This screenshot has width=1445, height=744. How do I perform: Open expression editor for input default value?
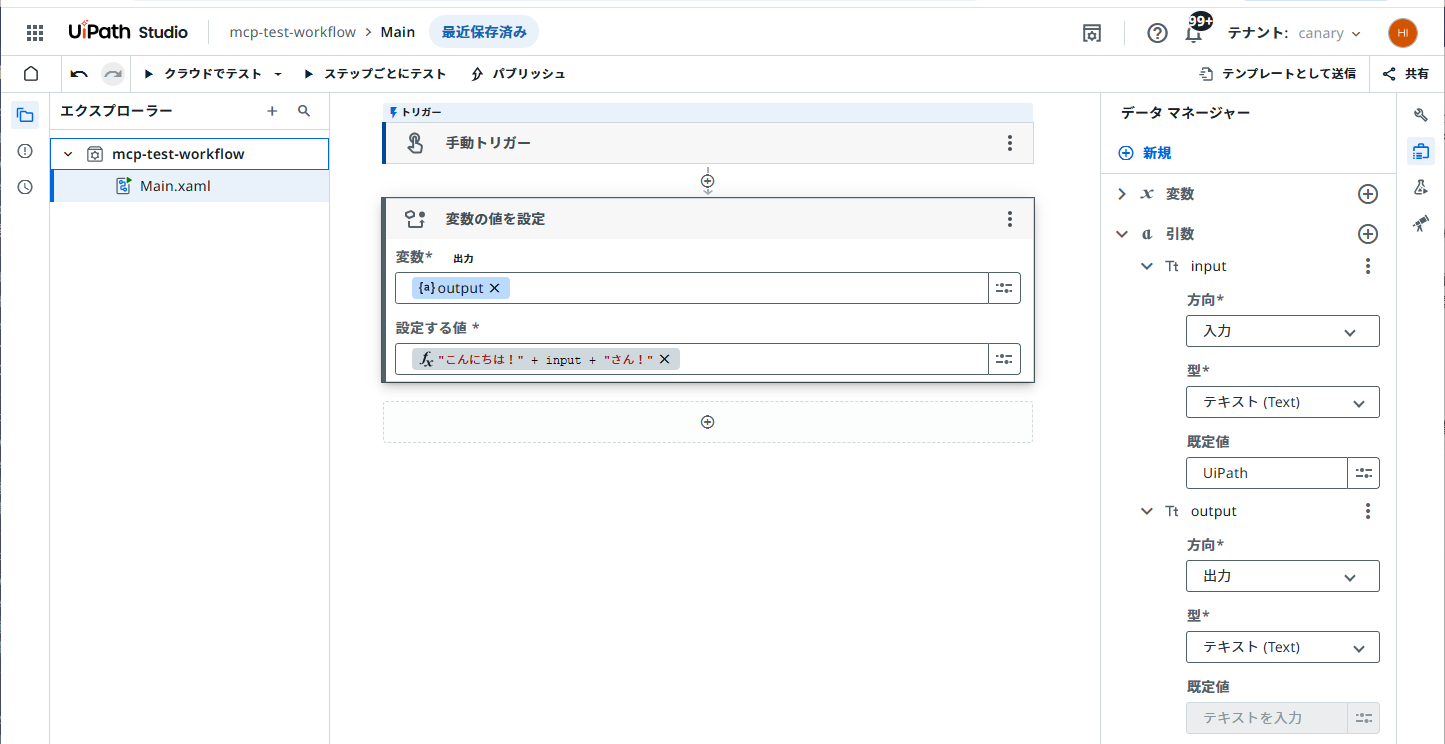point(1363,473)
